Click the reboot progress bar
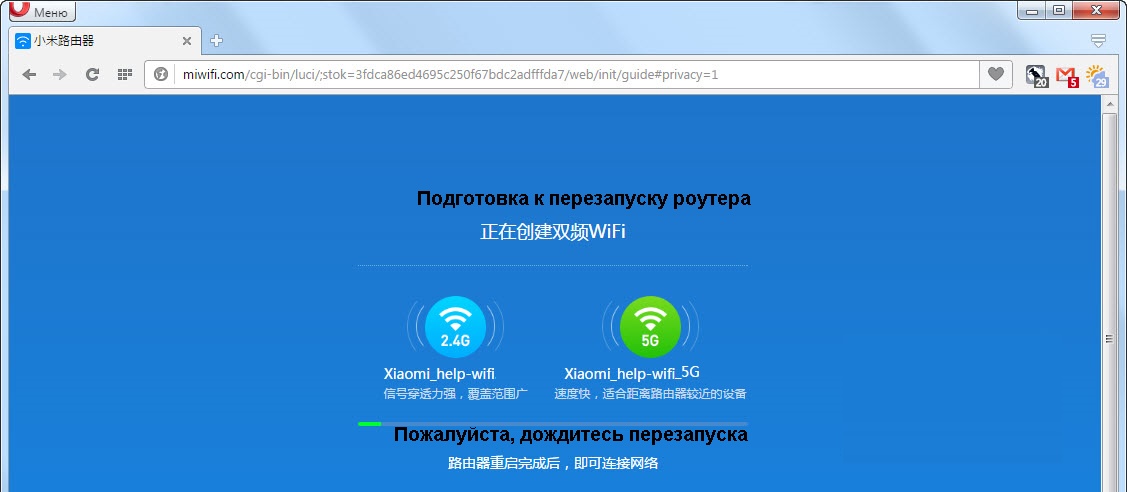1127x492 pixels. [x=553, y=424]
